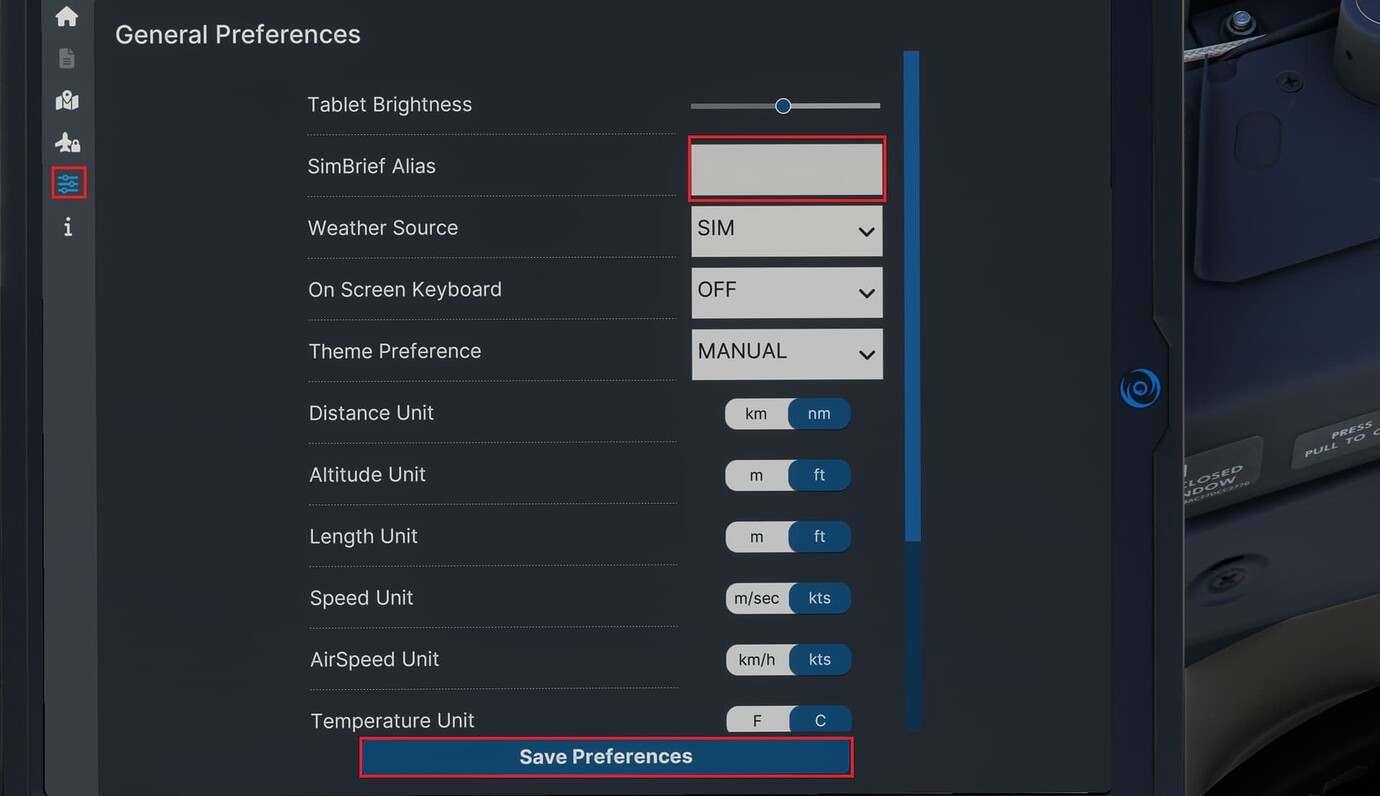Open the On Screen Keyboard dropdown

(x=786, y=292)
